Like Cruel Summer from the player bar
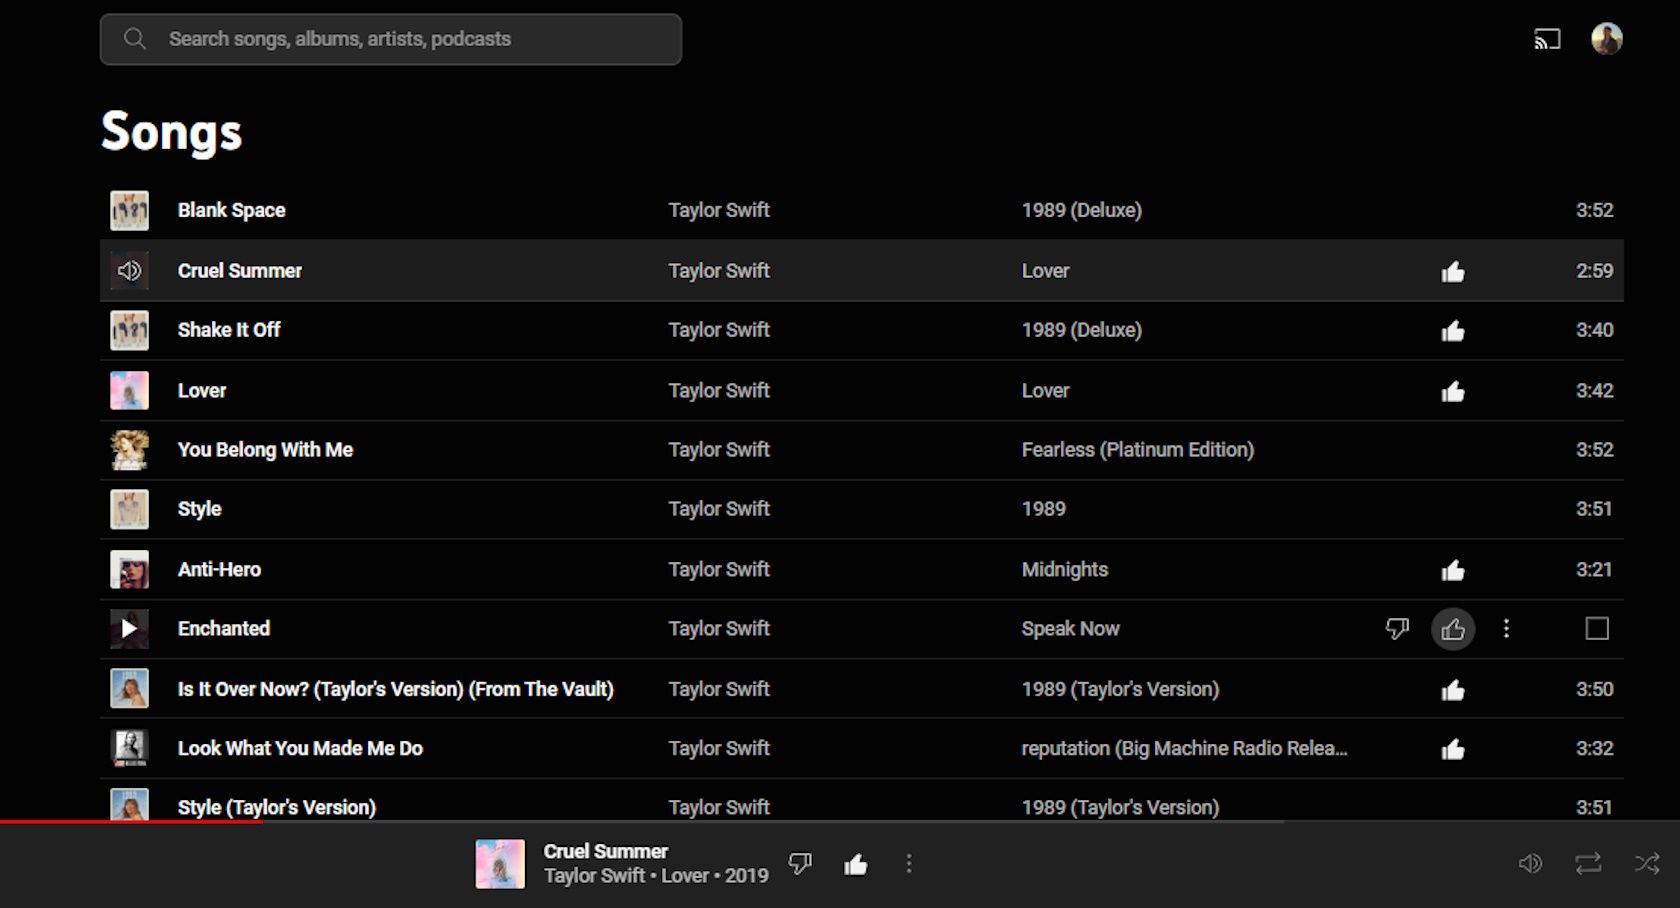1680x908 pixels. pos(855,862)
